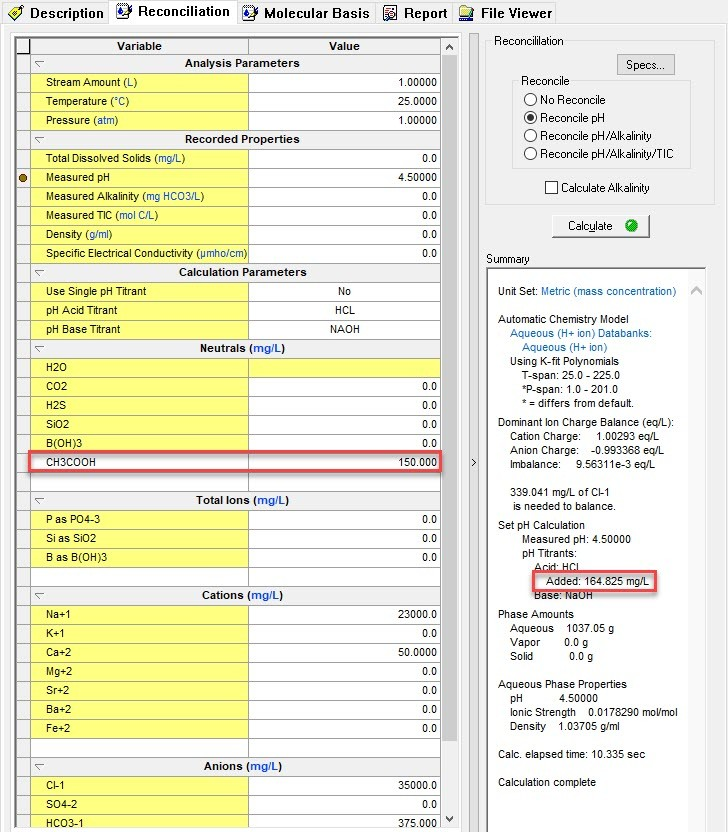Click the green status light on Calculate
728x832 pixels.
coord(631,226)
